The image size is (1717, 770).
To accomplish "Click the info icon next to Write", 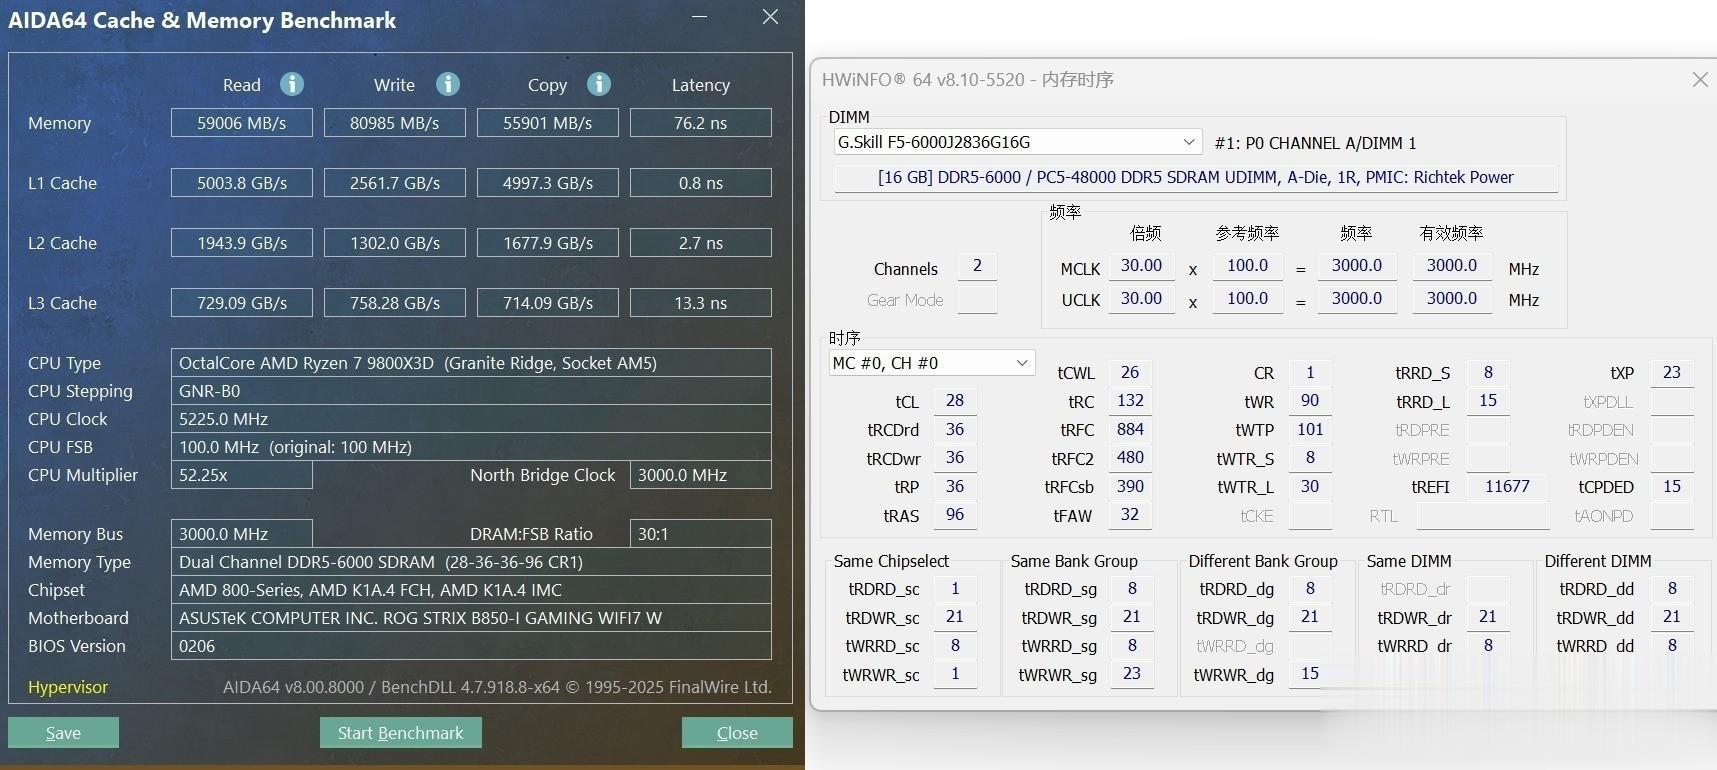I will coord(448,84).
